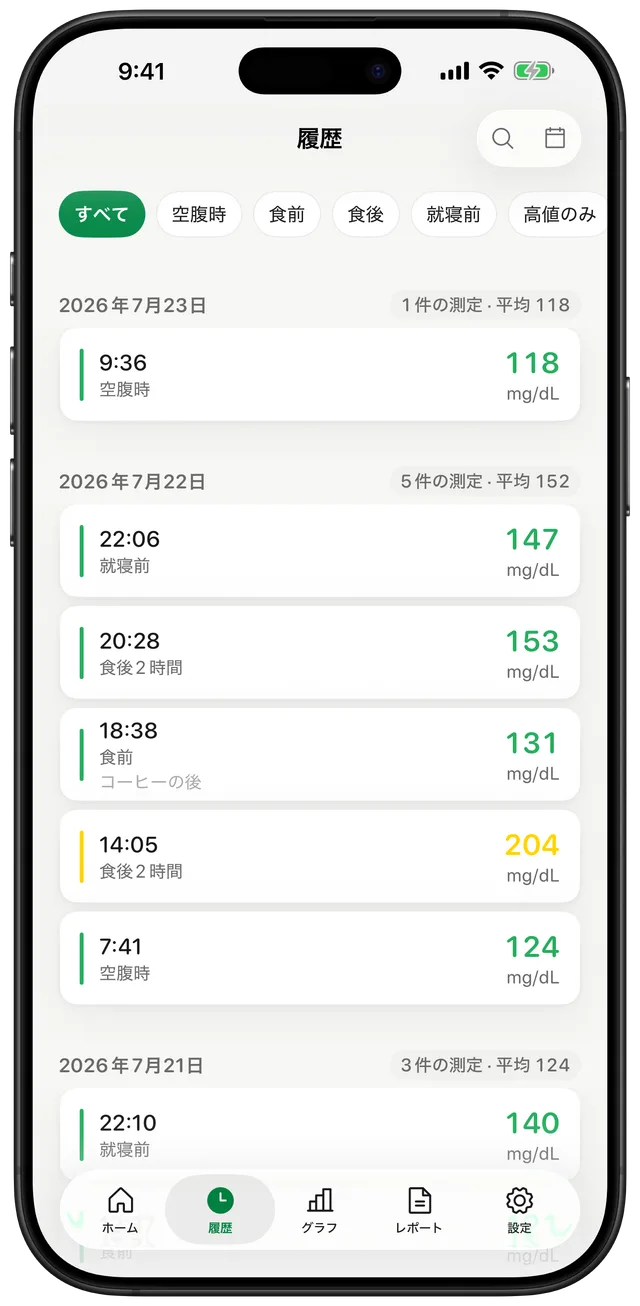Open the 18:38 コーヒーの後 entry
Image resolution: width=640 pixels, height=1306 pixels.
click(x=320, y=754)
